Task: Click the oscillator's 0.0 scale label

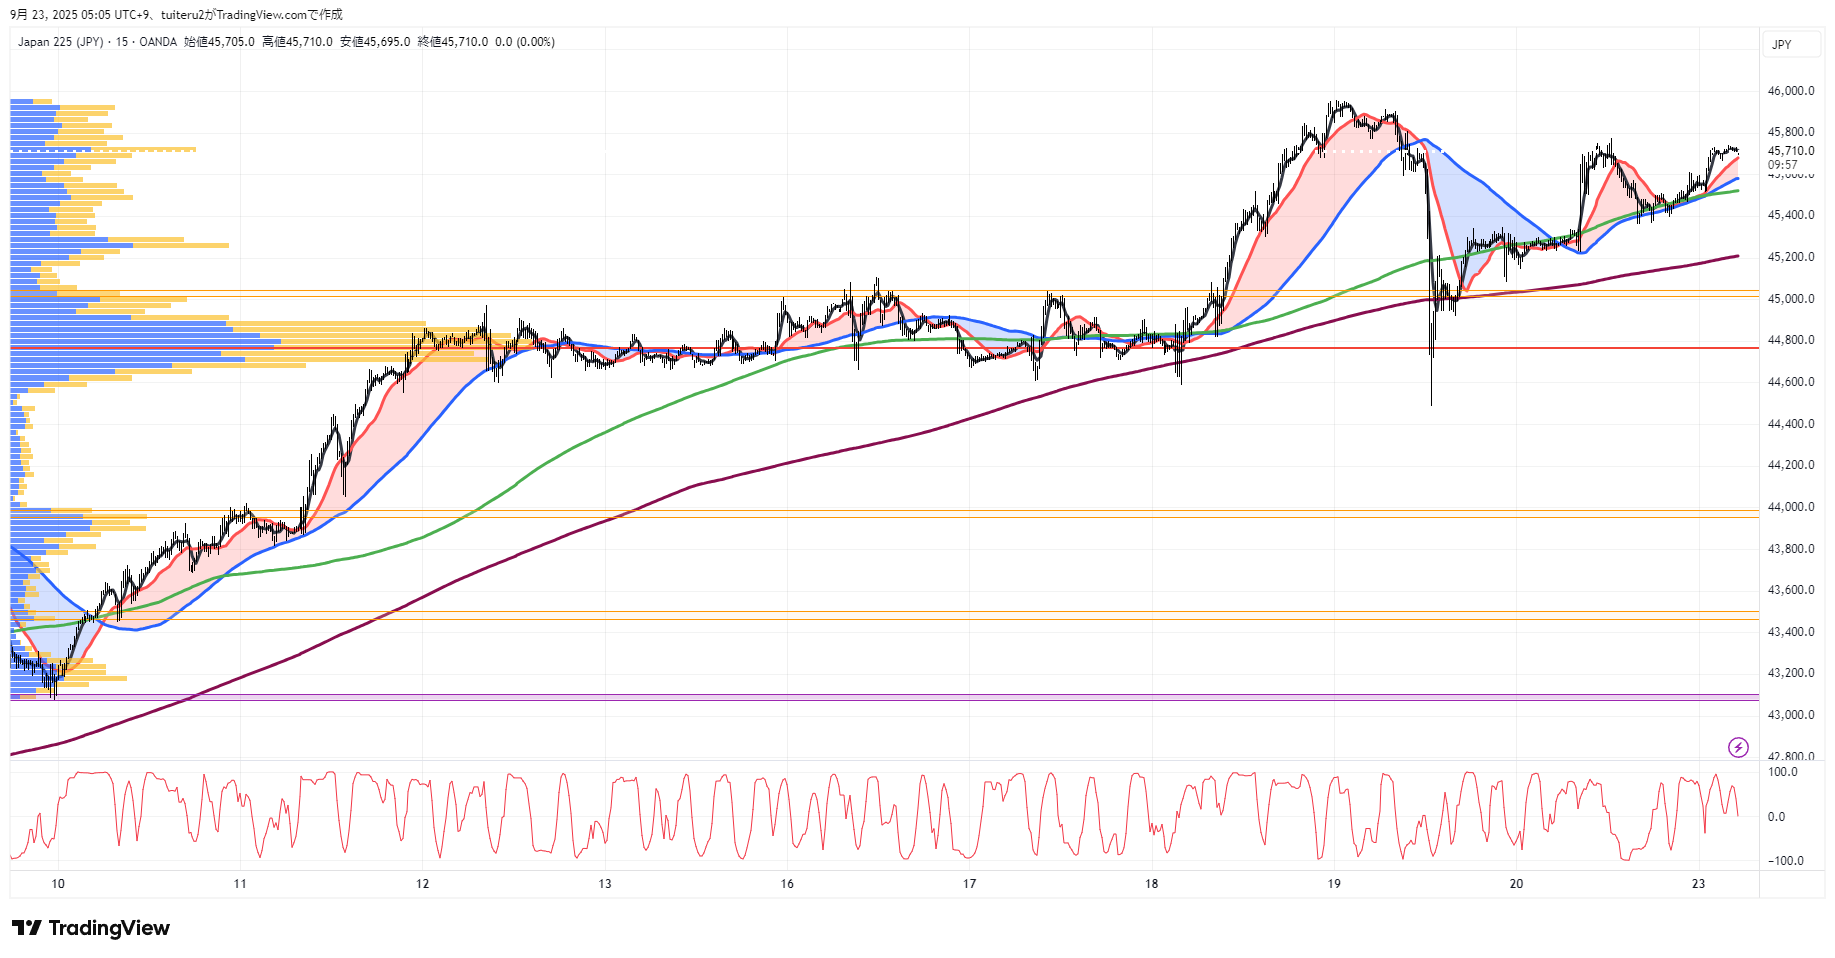Action: point(1776,817)
